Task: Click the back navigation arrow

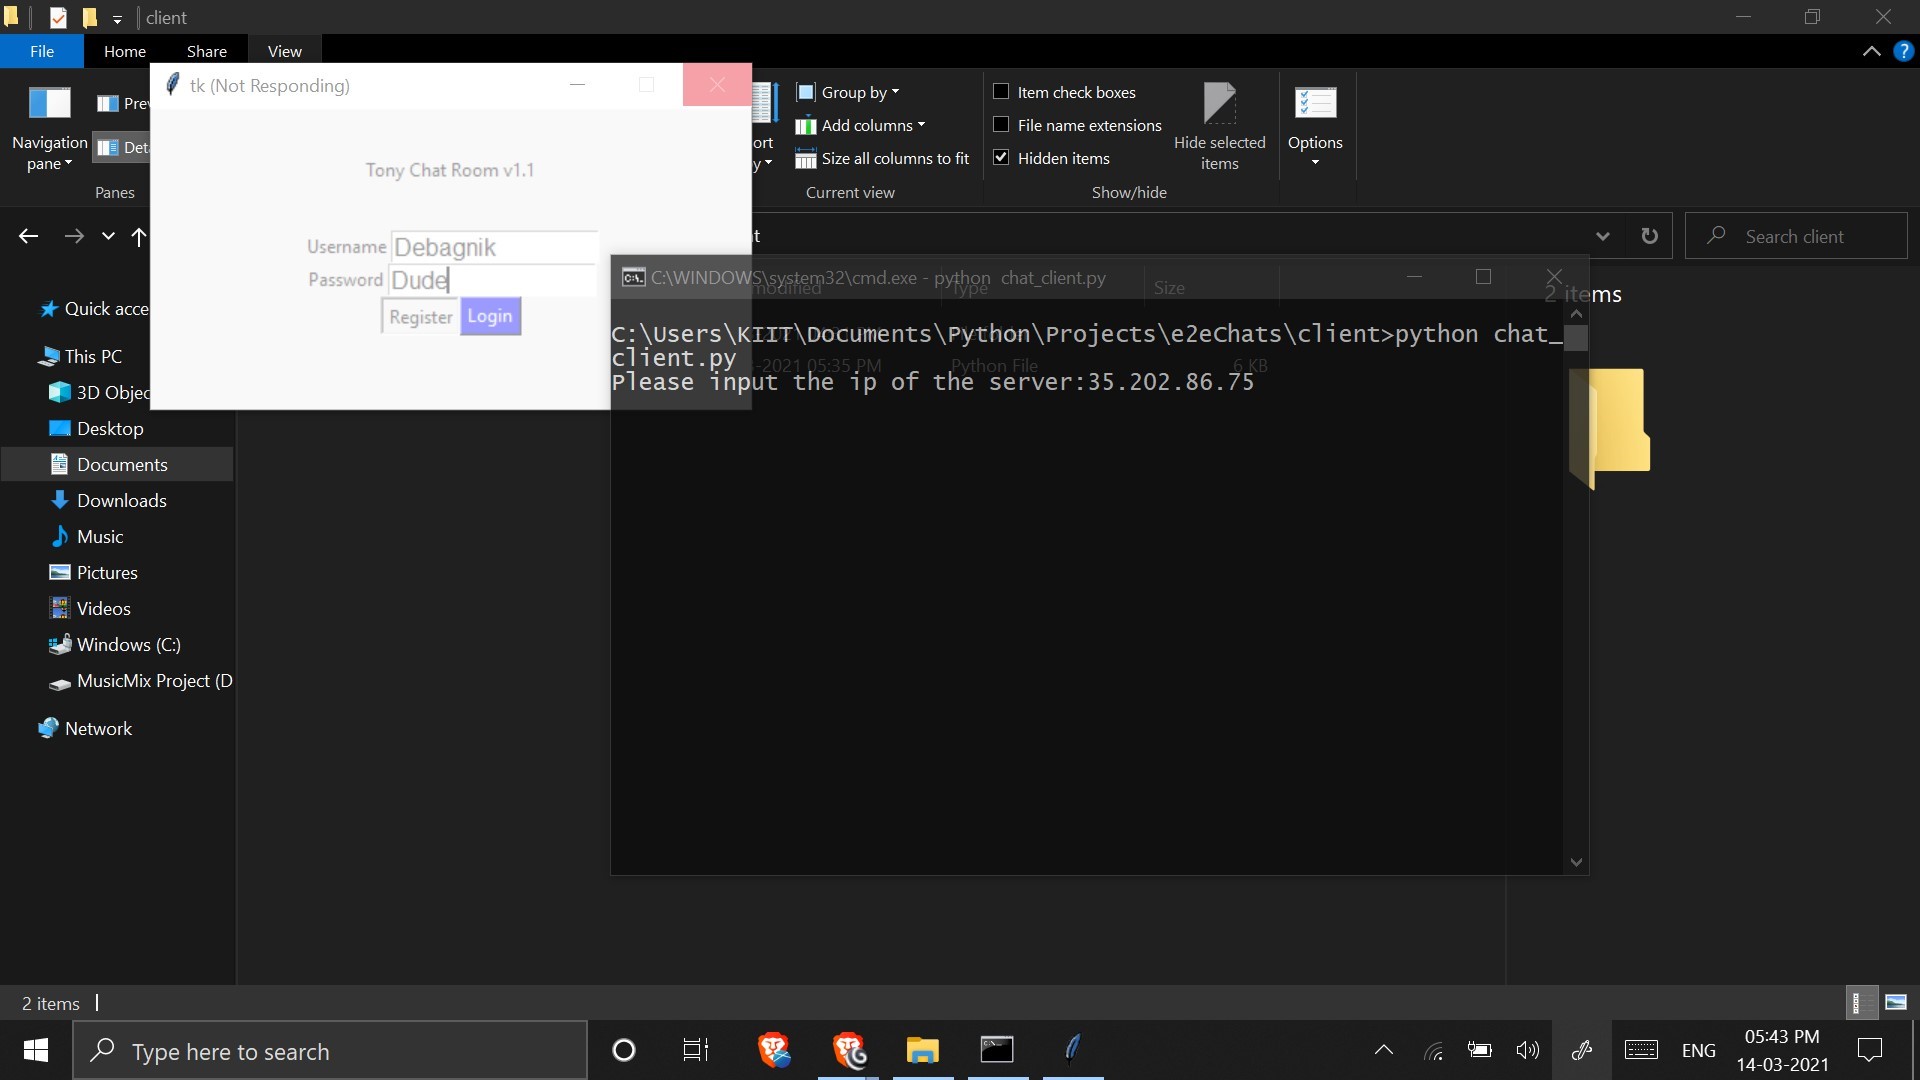Action: tap(27, 236)
